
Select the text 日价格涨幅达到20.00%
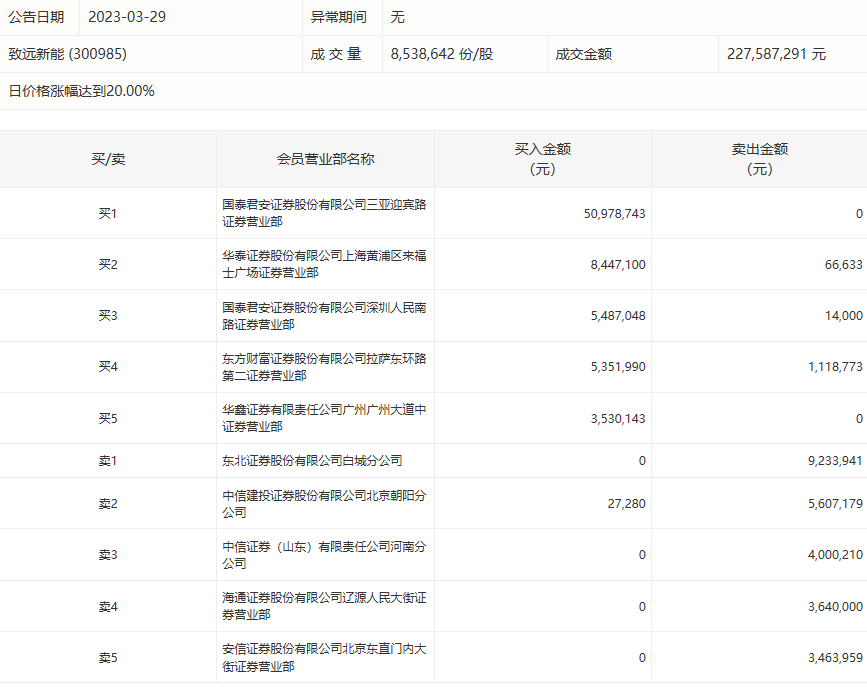[81, 91]
